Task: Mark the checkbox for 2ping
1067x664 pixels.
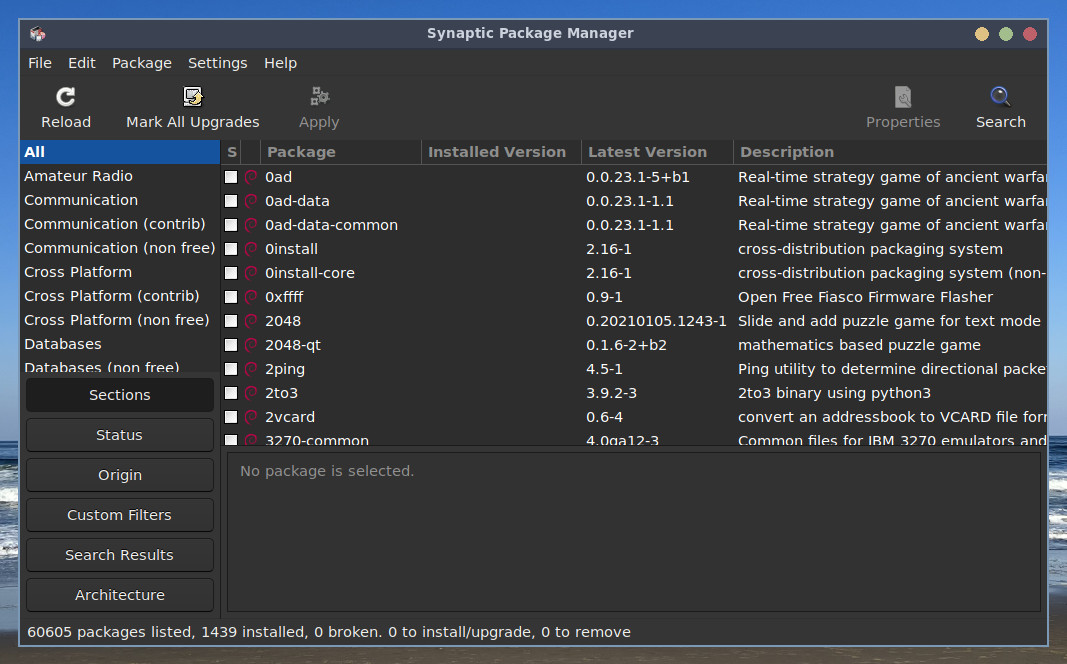Action: coord(231,369)
